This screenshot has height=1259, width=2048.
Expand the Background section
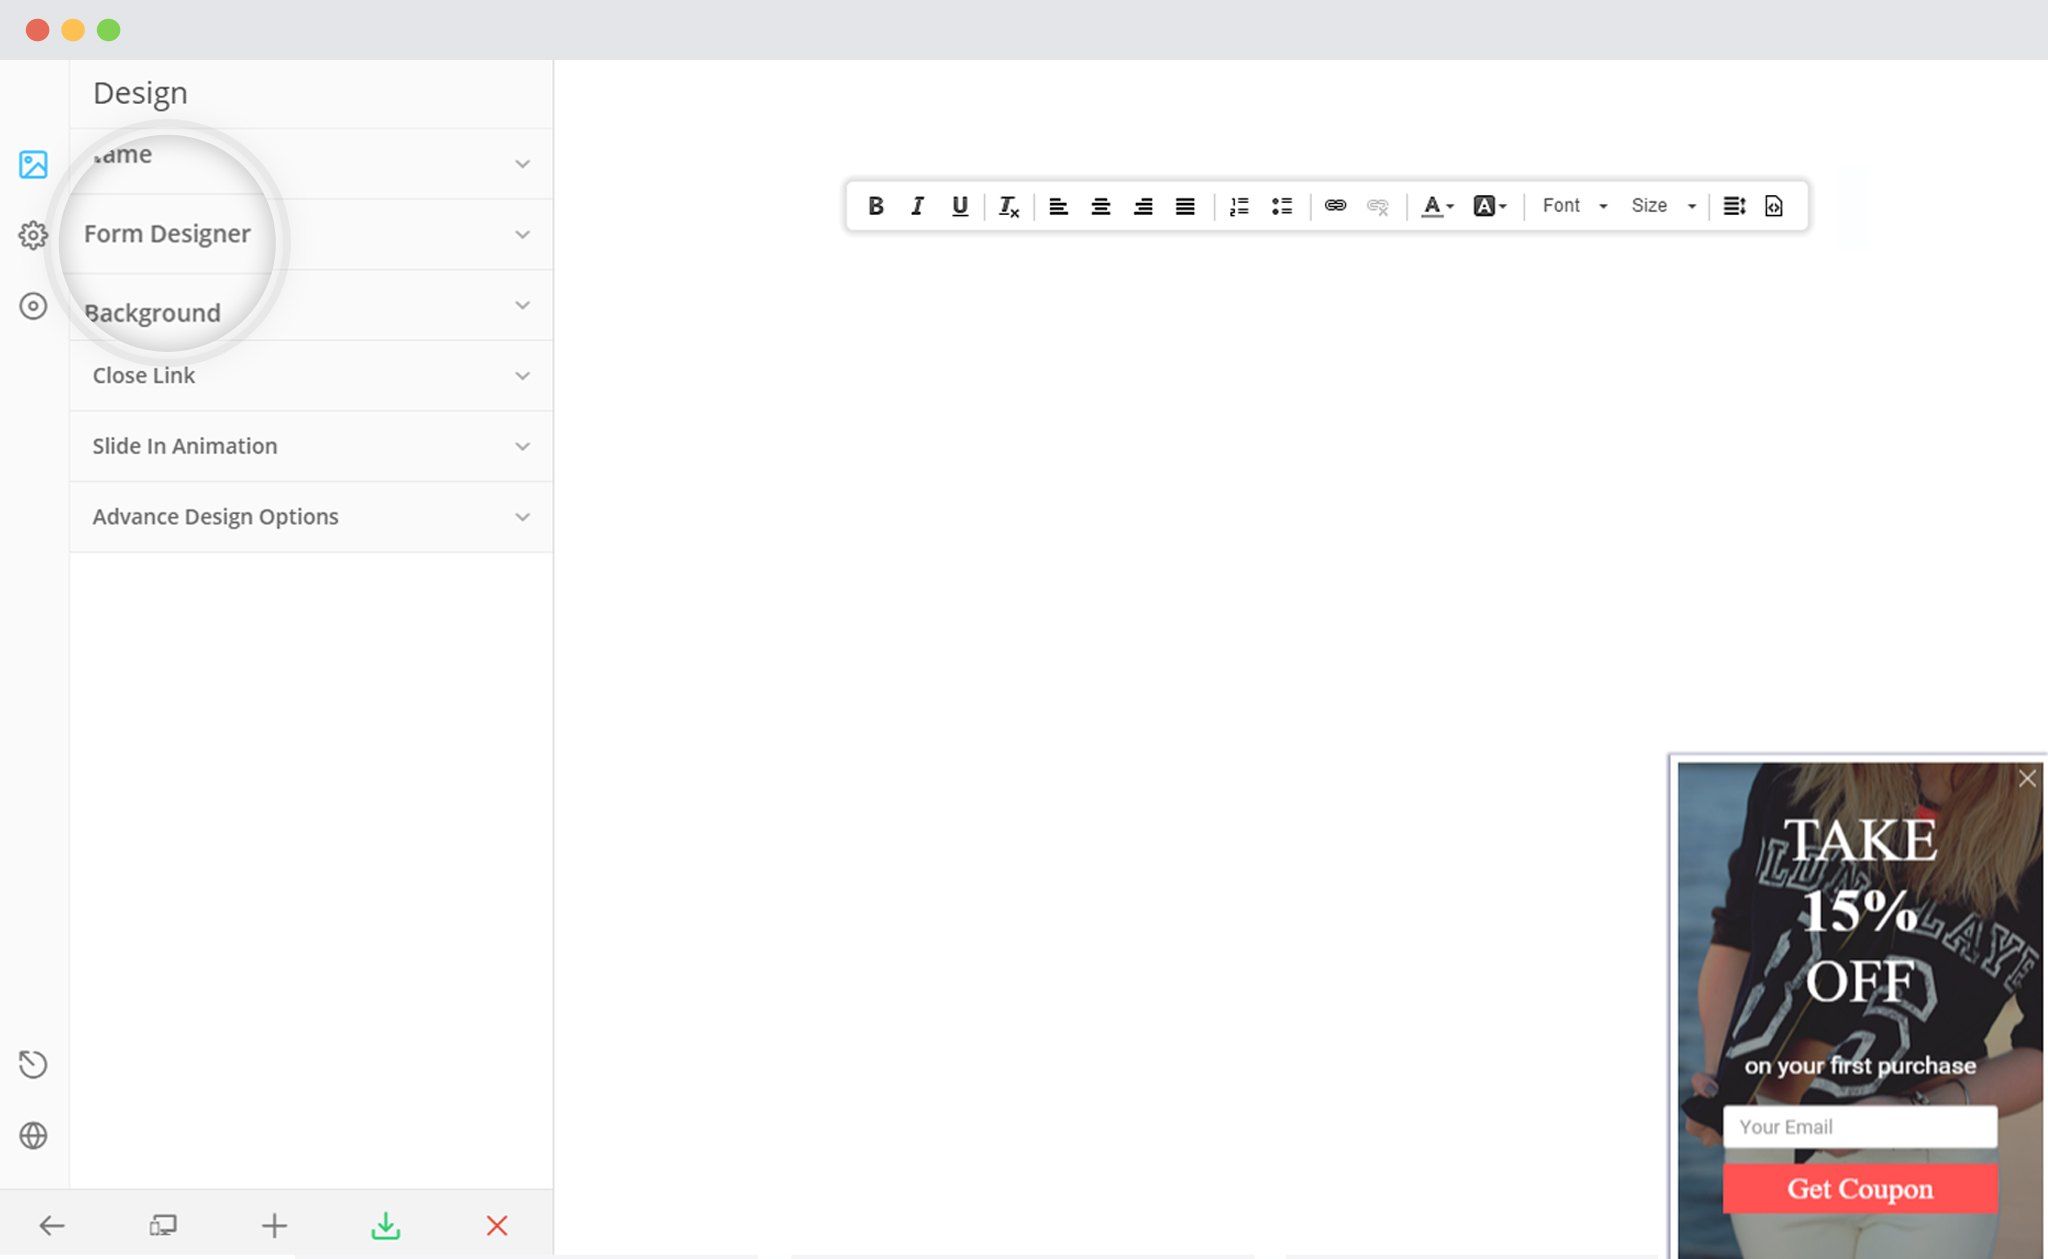(311, 305)
